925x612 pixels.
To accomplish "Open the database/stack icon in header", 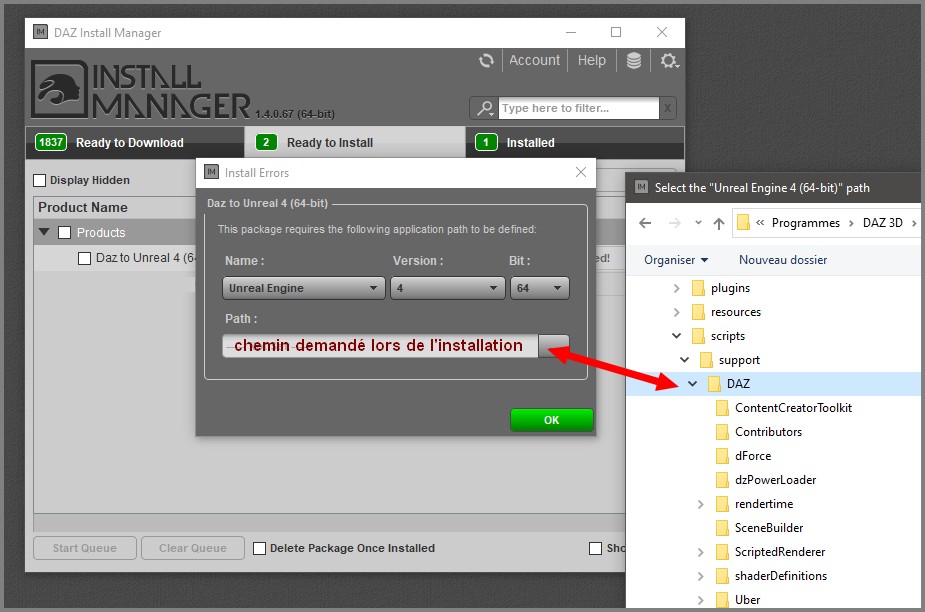I will point(634,61).
